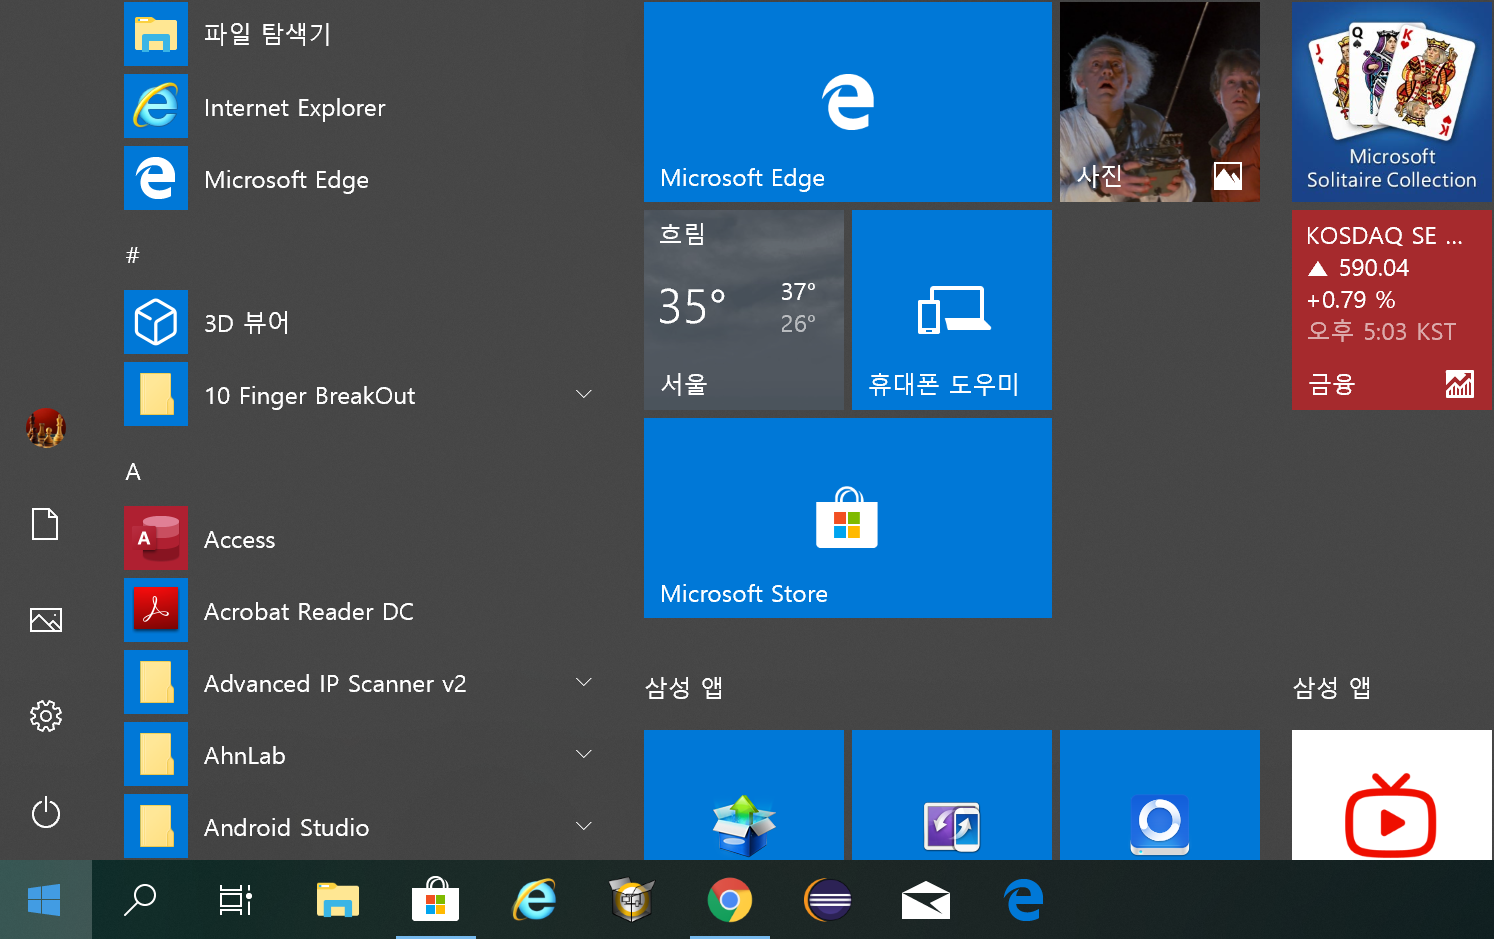Open Pictures from the Start sidebar
This screenshot has height=939, width=1494.
46,620
